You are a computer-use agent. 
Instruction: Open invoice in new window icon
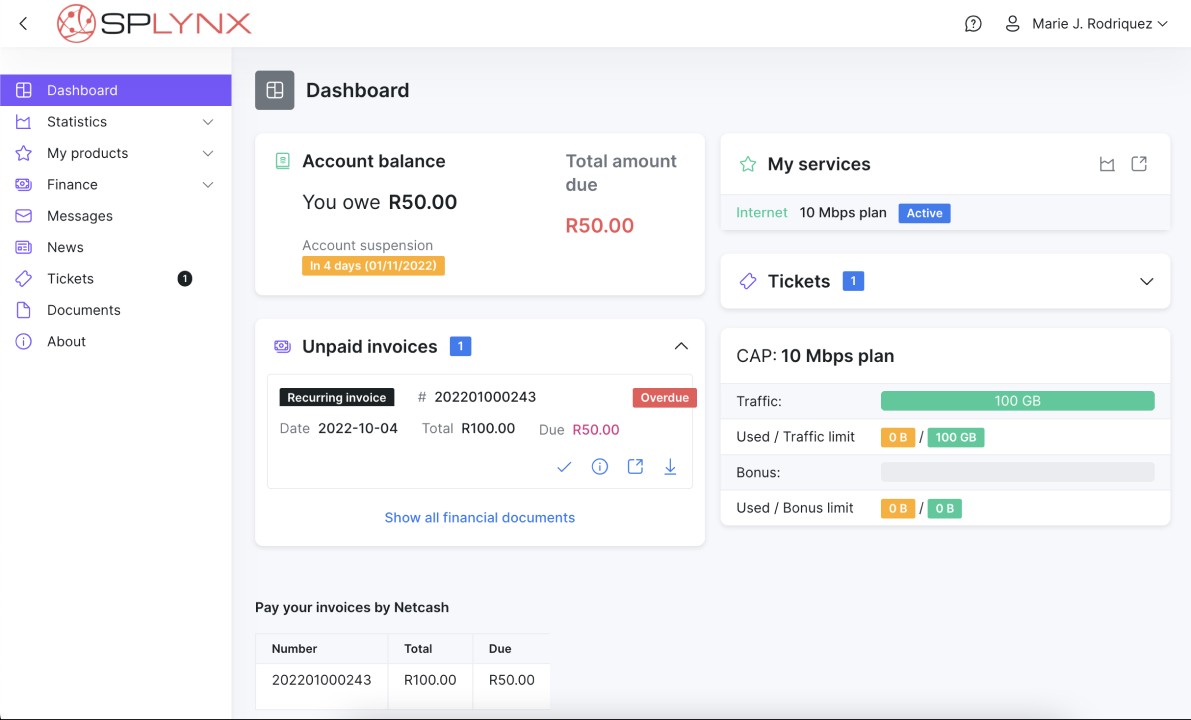click(x=635, y=467)
